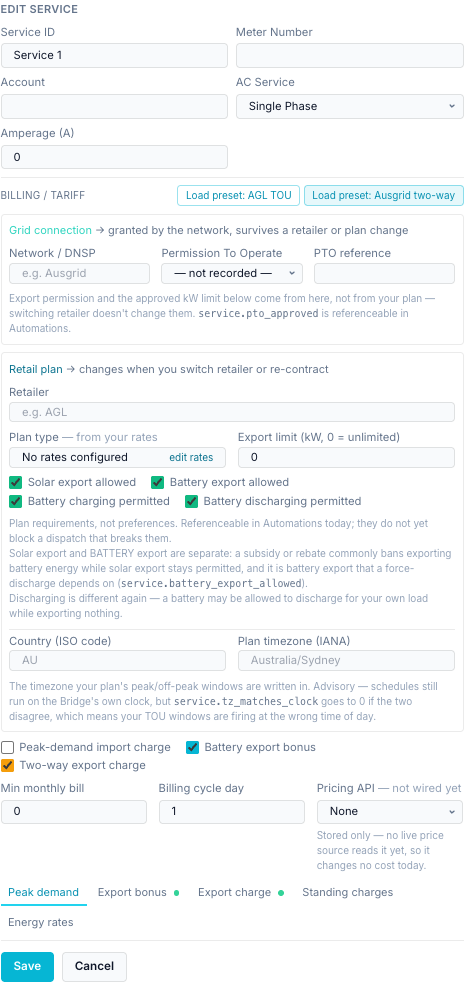Toggle Solar export allowed checkbox
464x982 pixels.
click(x=16, y=482)
